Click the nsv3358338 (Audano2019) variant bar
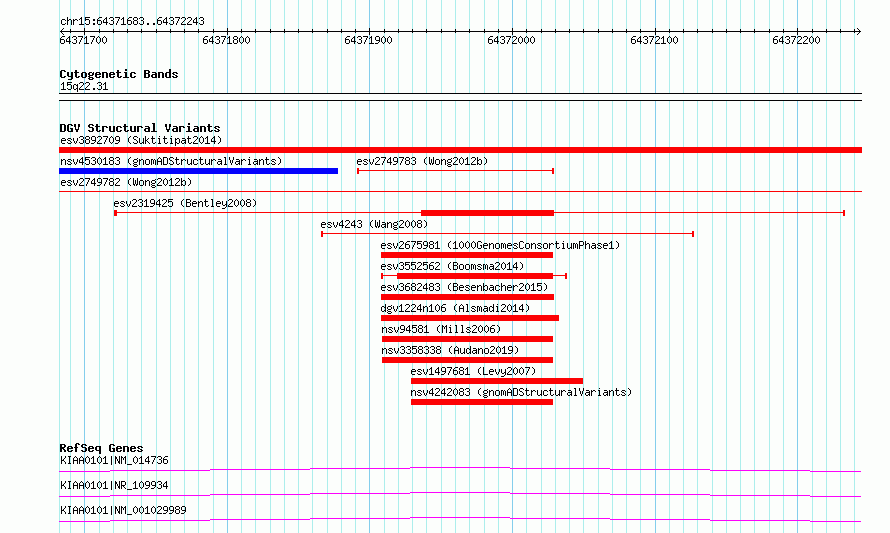 (x=468, y=360)
